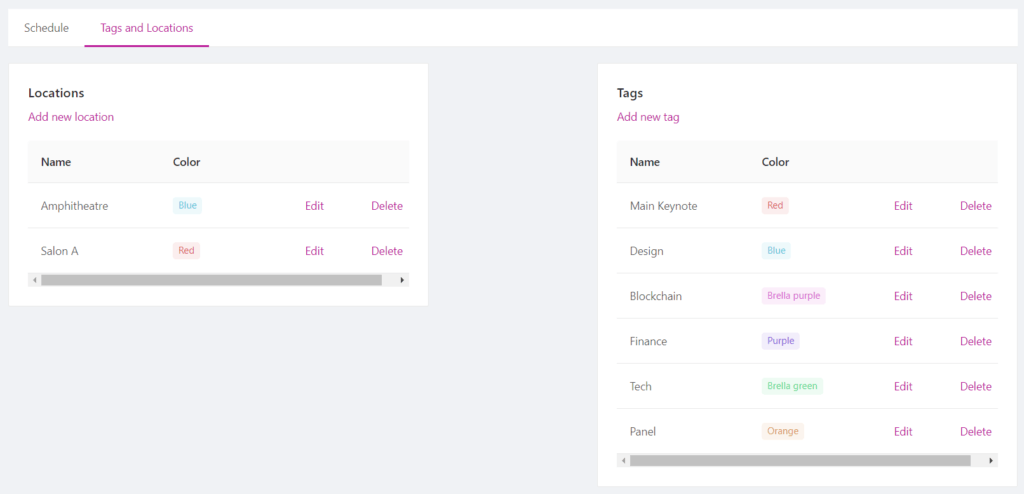
Task: Edit the Blockchain tag
Action: (903, 296)
